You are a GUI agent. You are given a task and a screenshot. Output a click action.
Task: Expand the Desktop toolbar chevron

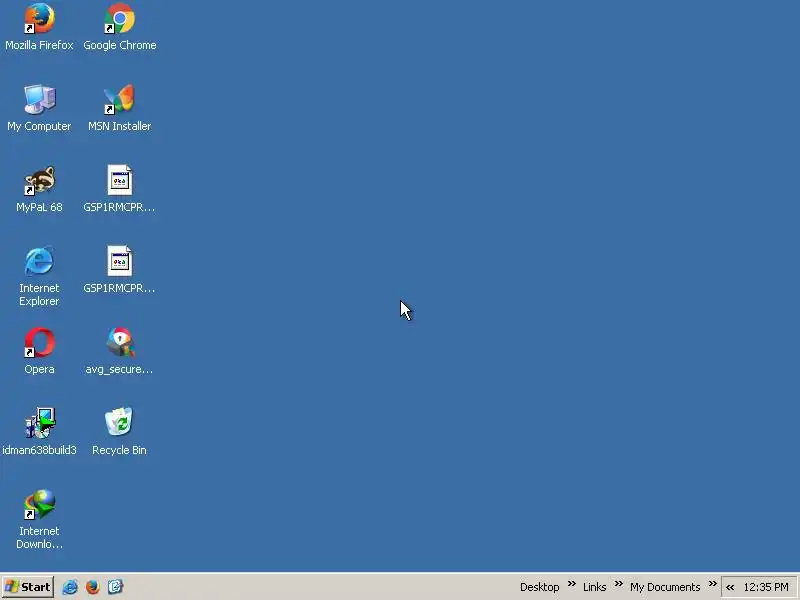pyautogui.click(x=572, y=584)
